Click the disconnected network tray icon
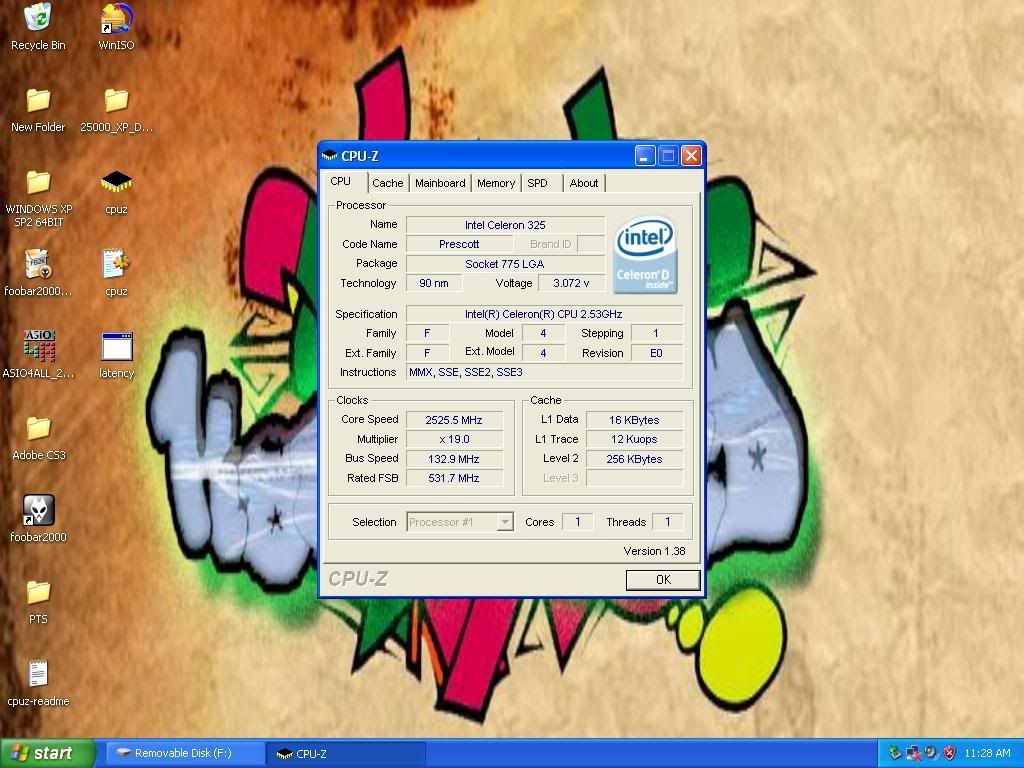Screen dimensions: 1024x768 coord(913,753)
